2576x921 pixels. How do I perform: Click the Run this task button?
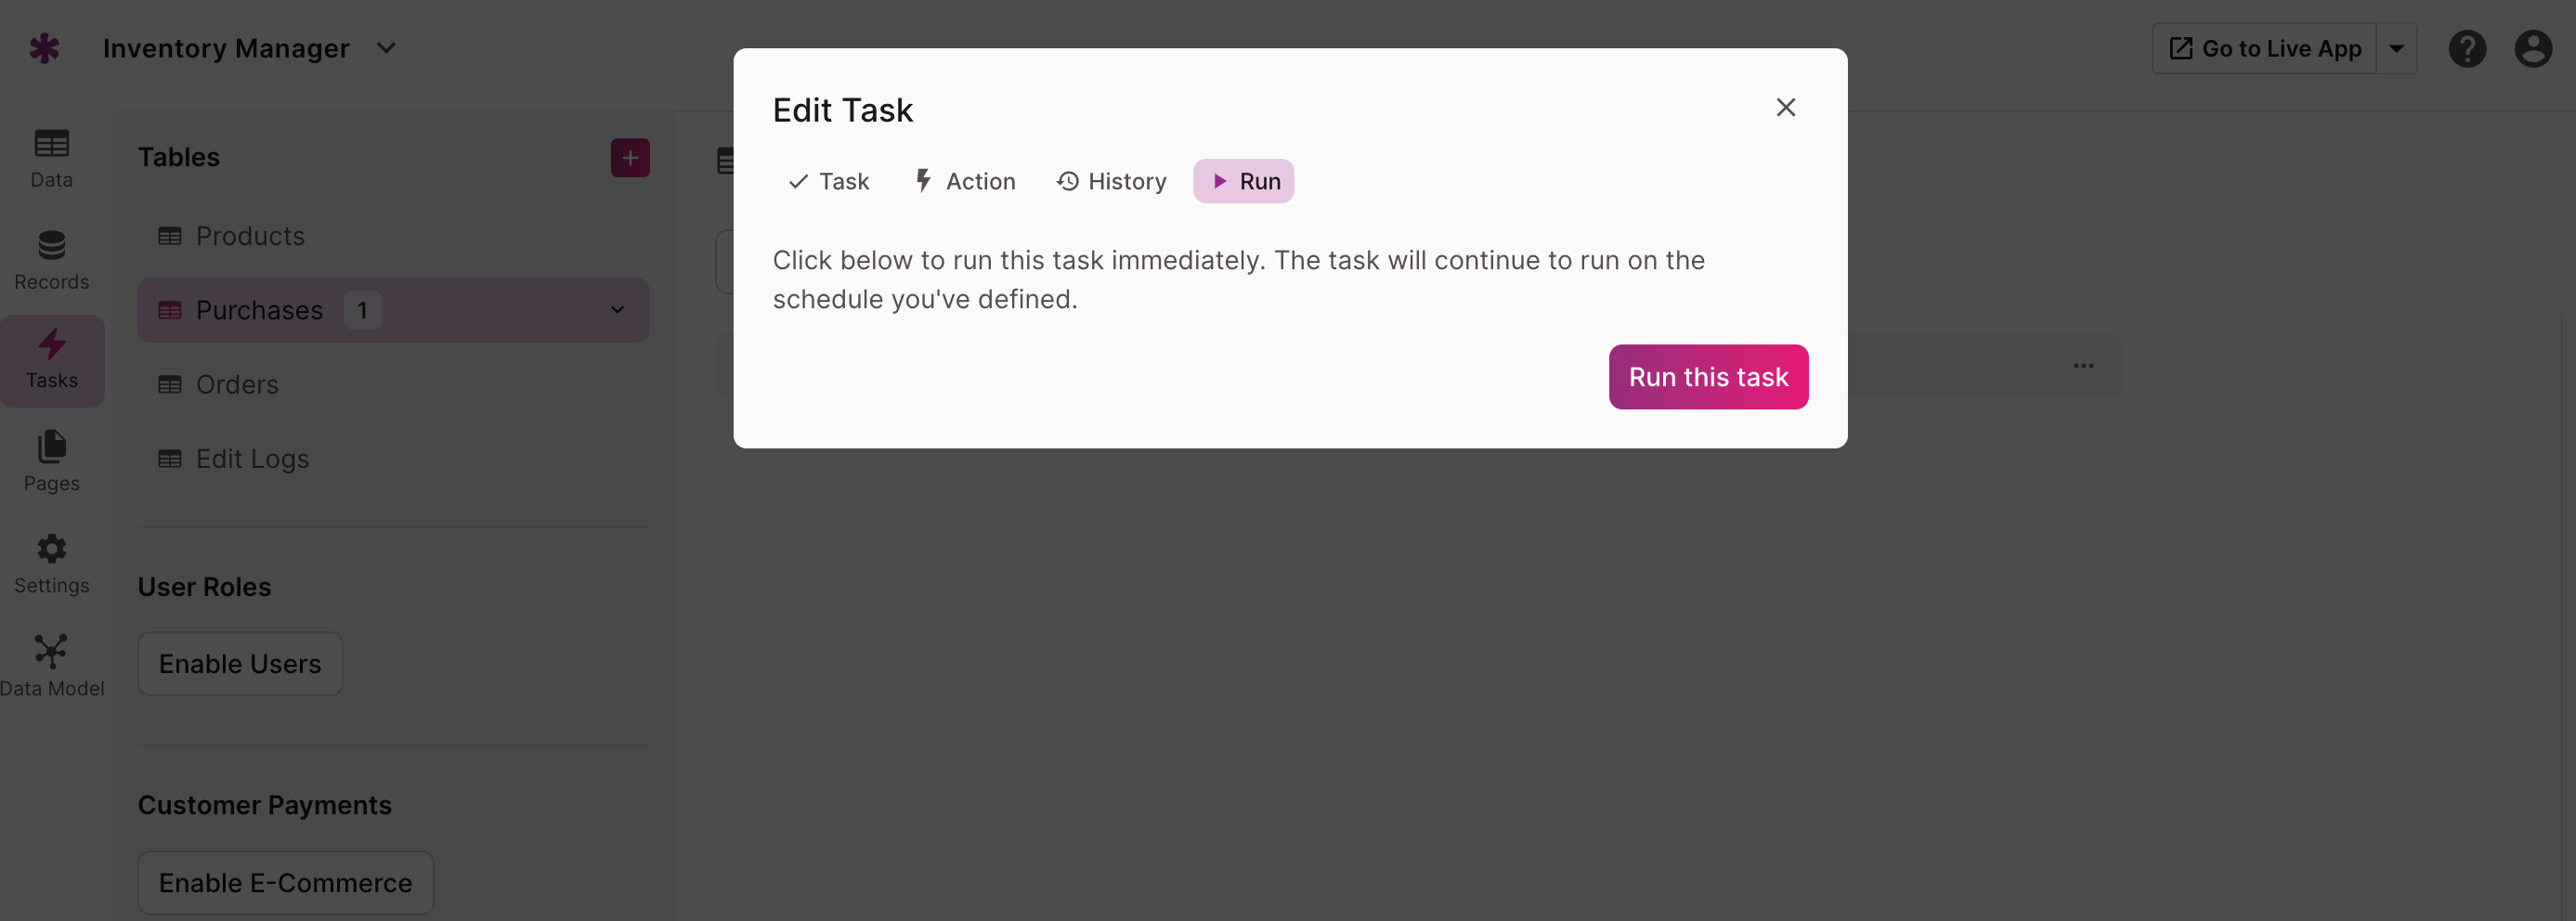click(1708, 377)
